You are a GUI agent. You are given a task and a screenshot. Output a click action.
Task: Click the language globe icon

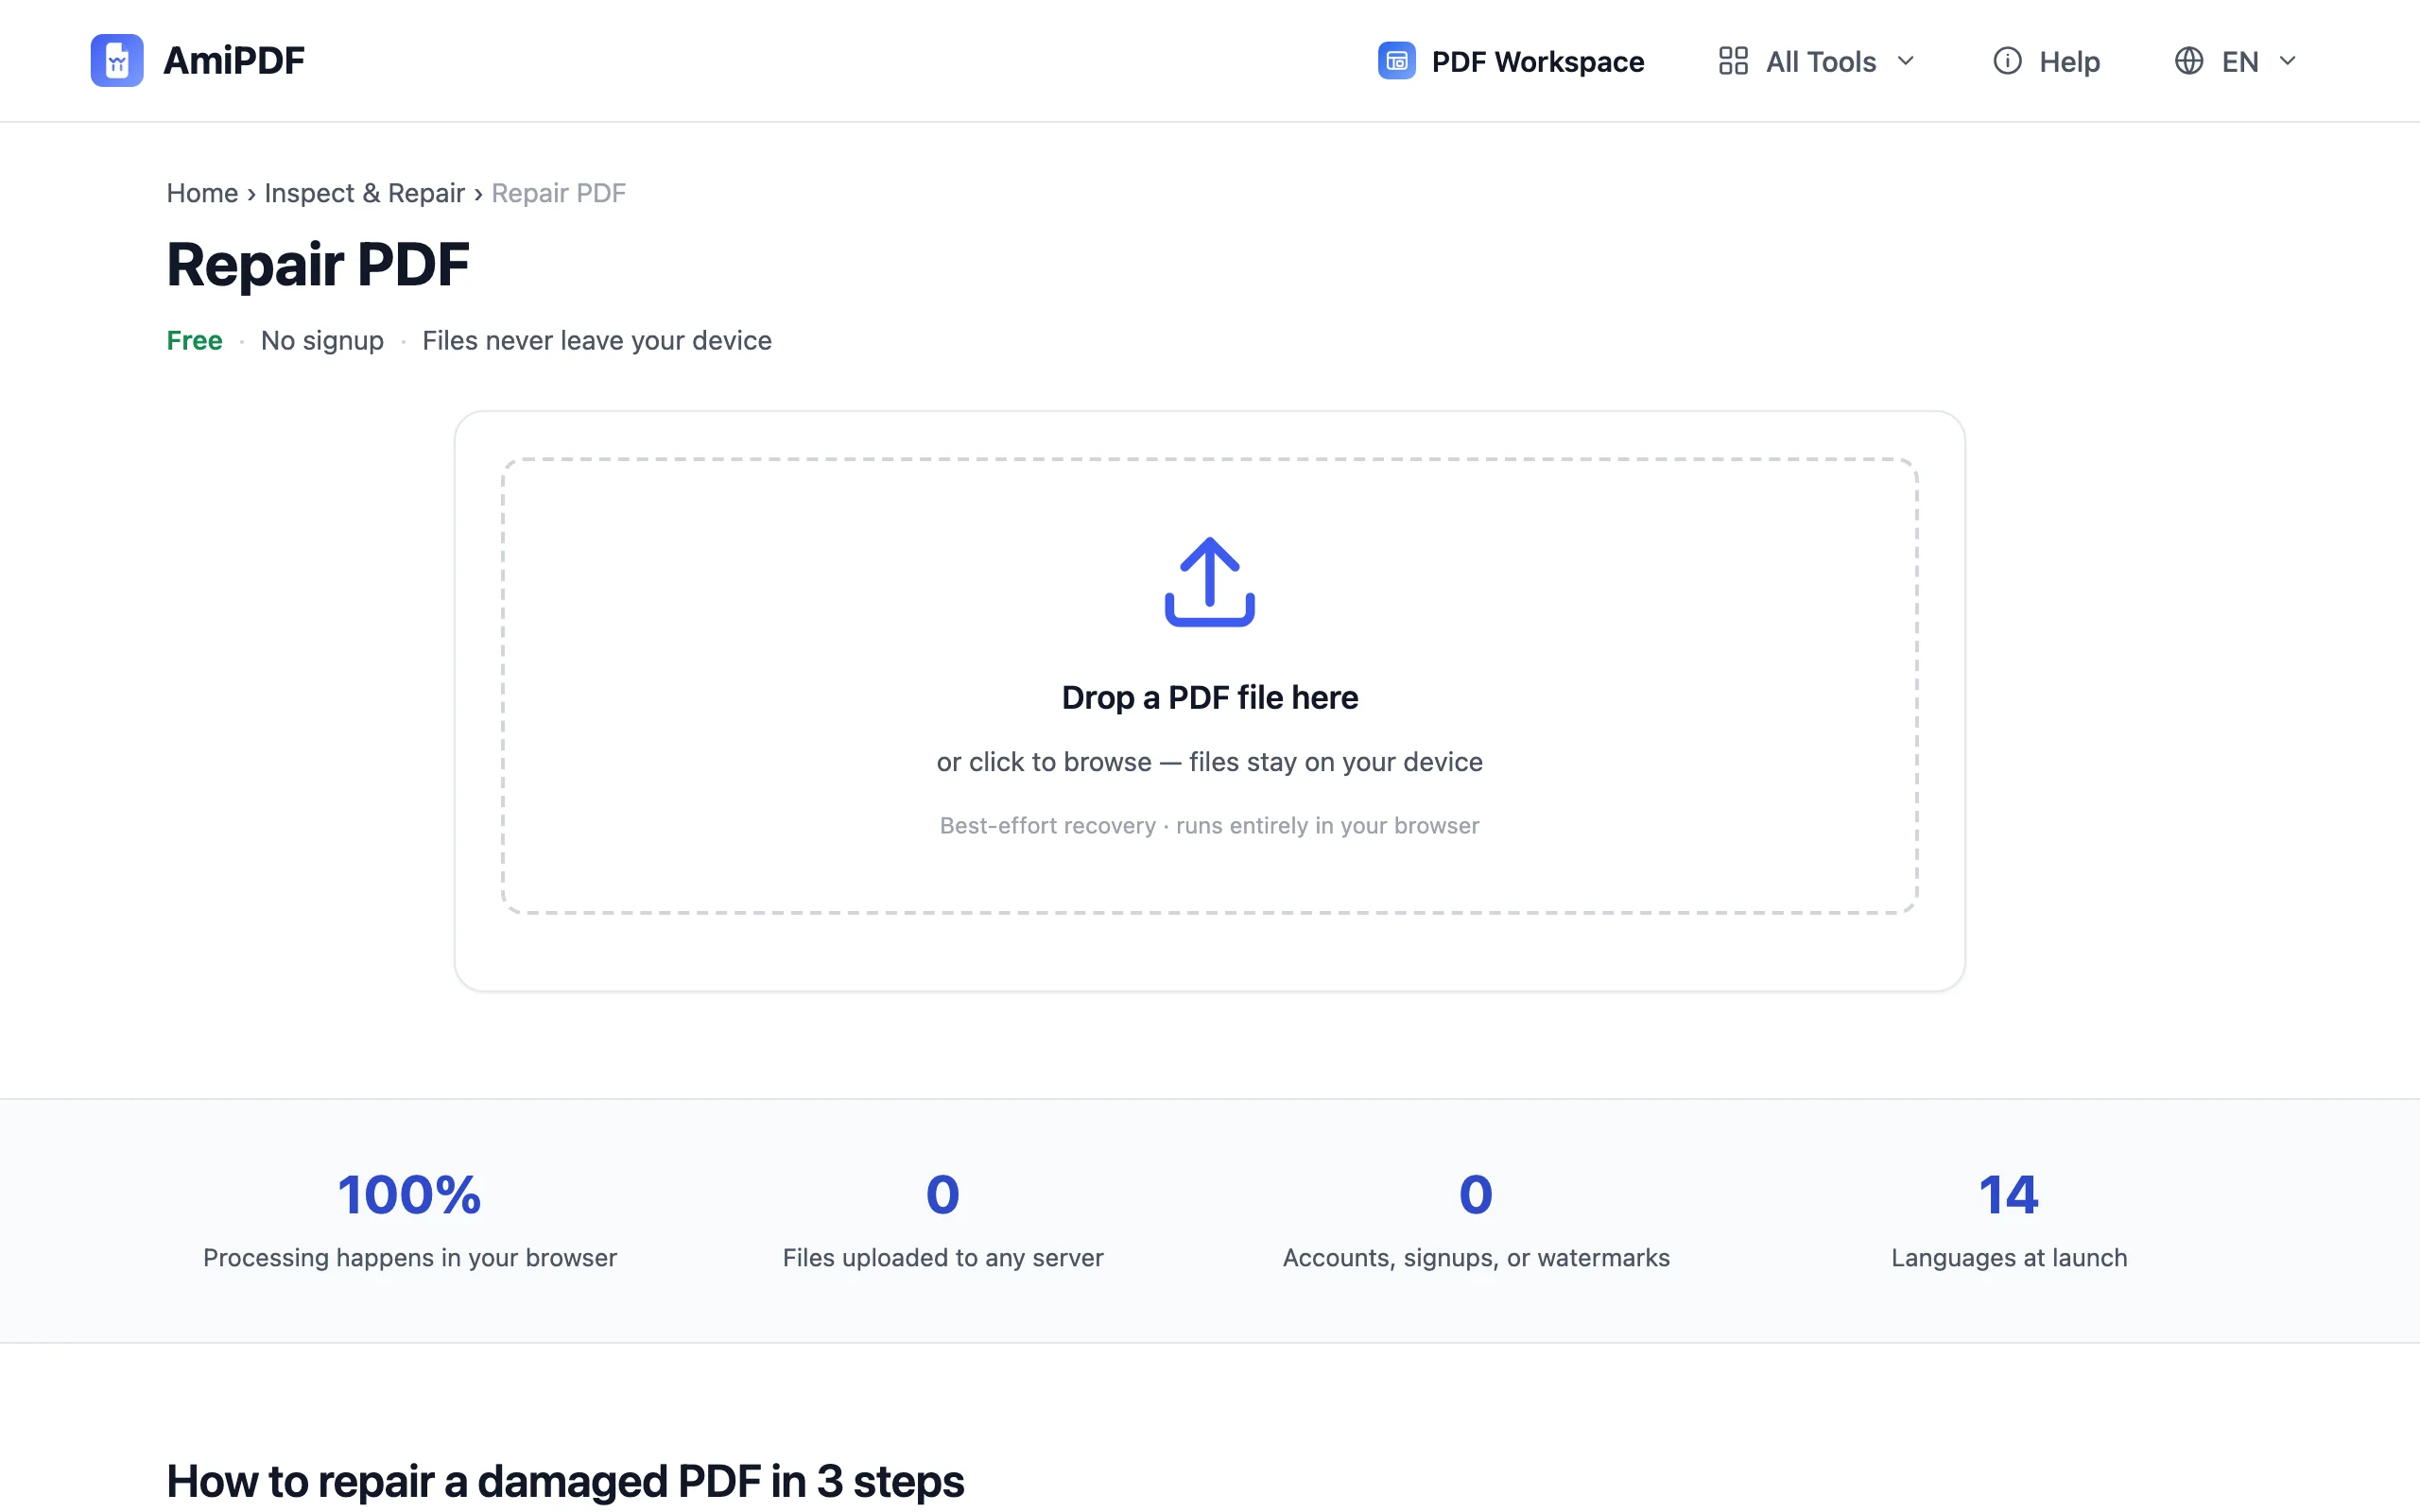tap(2189, 61)
